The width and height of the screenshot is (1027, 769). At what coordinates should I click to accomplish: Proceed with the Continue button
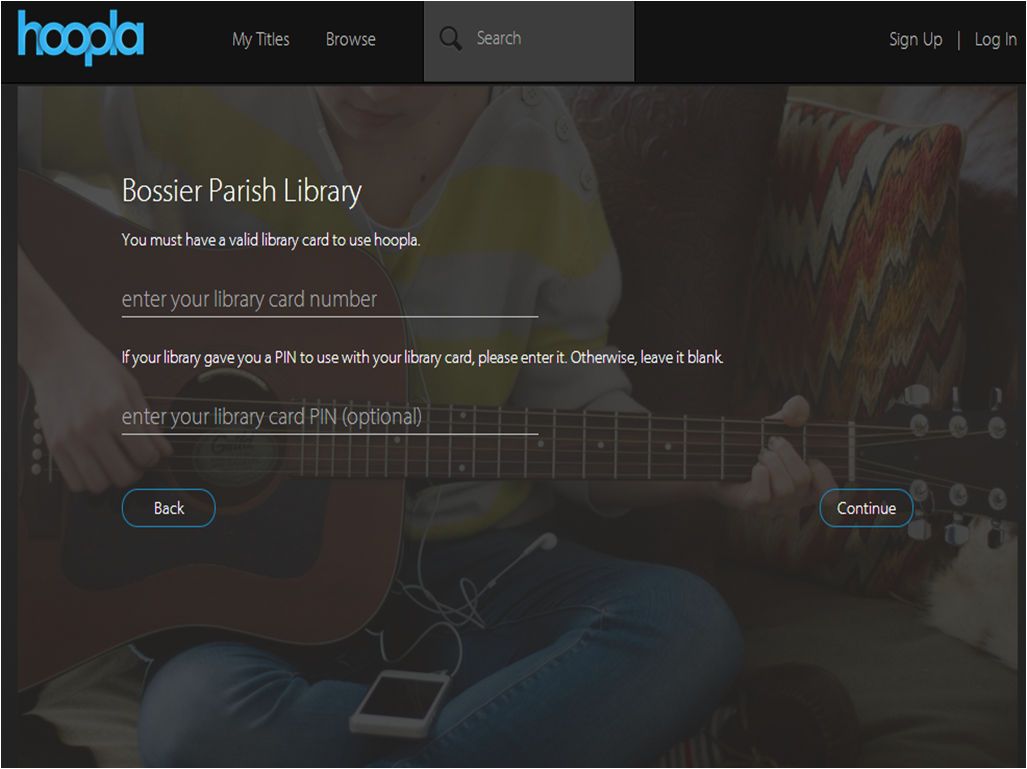[866, 508]
